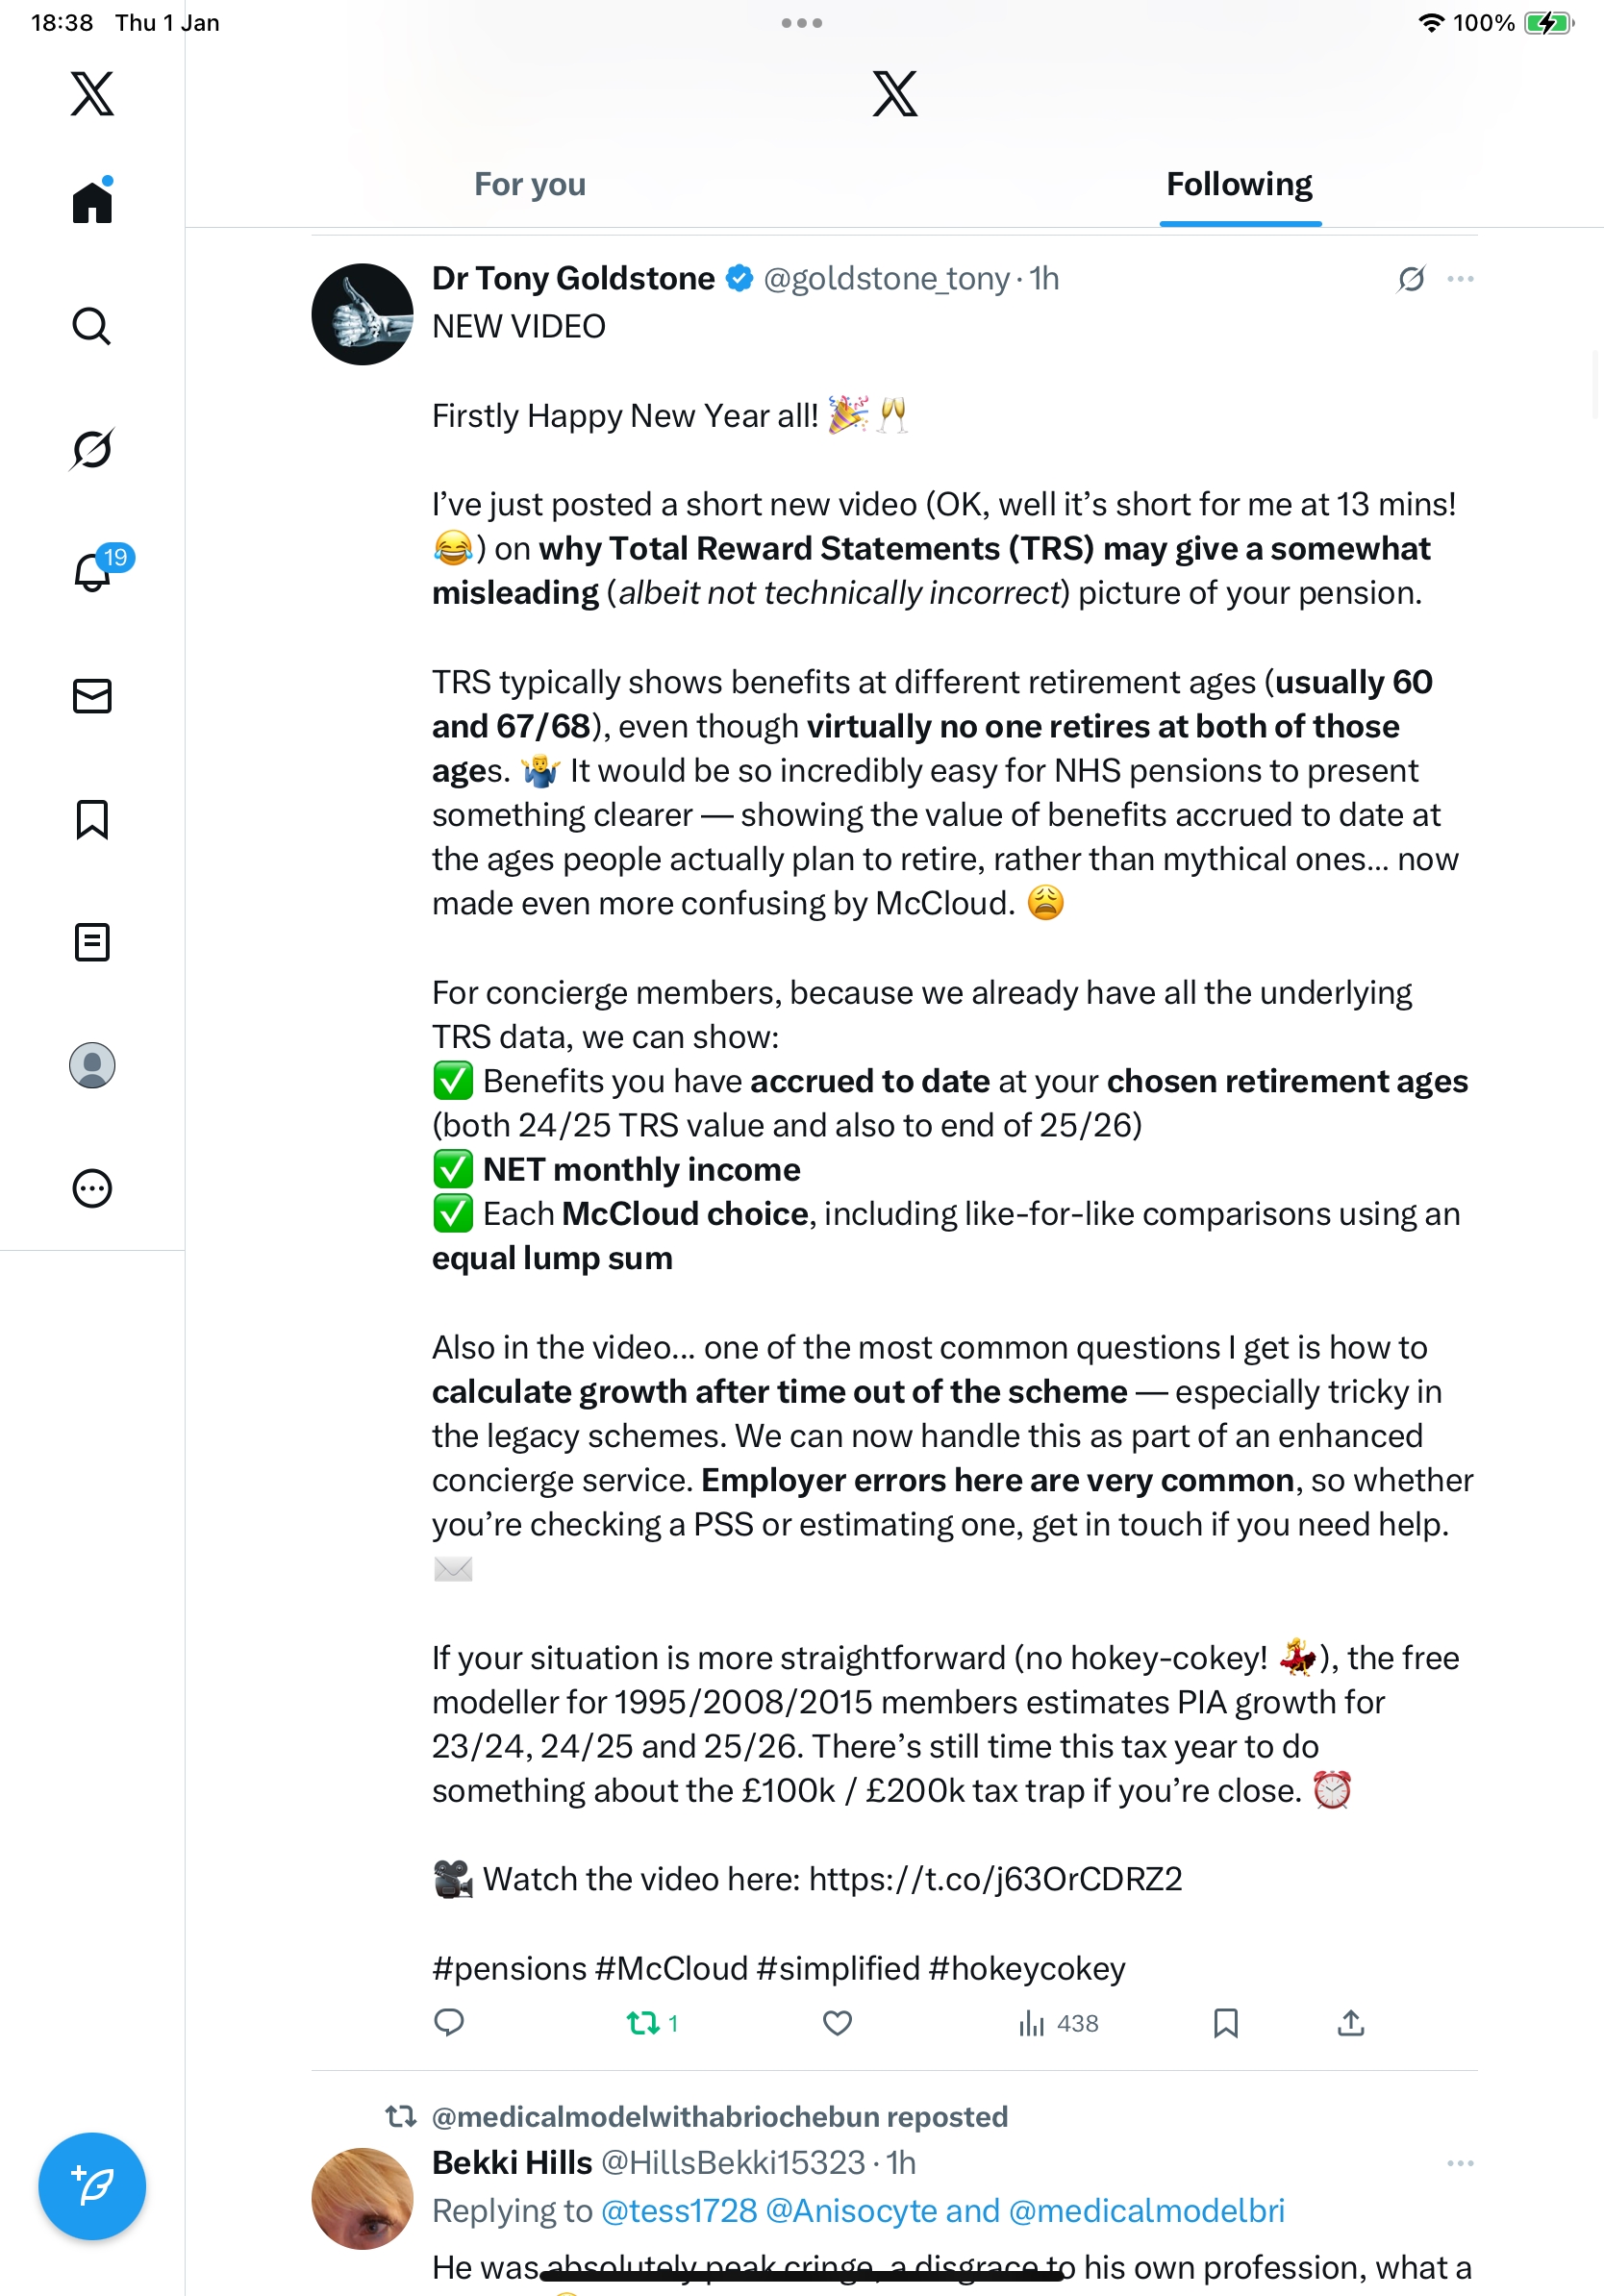Open Search from the sidebar
This screenshot has height=2296, width=1604.
click(92, 326)
